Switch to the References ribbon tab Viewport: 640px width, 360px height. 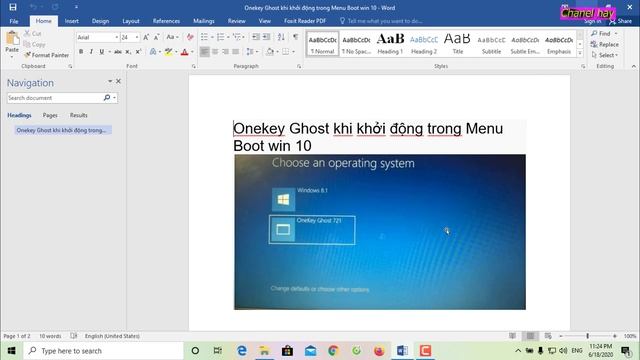166,21
